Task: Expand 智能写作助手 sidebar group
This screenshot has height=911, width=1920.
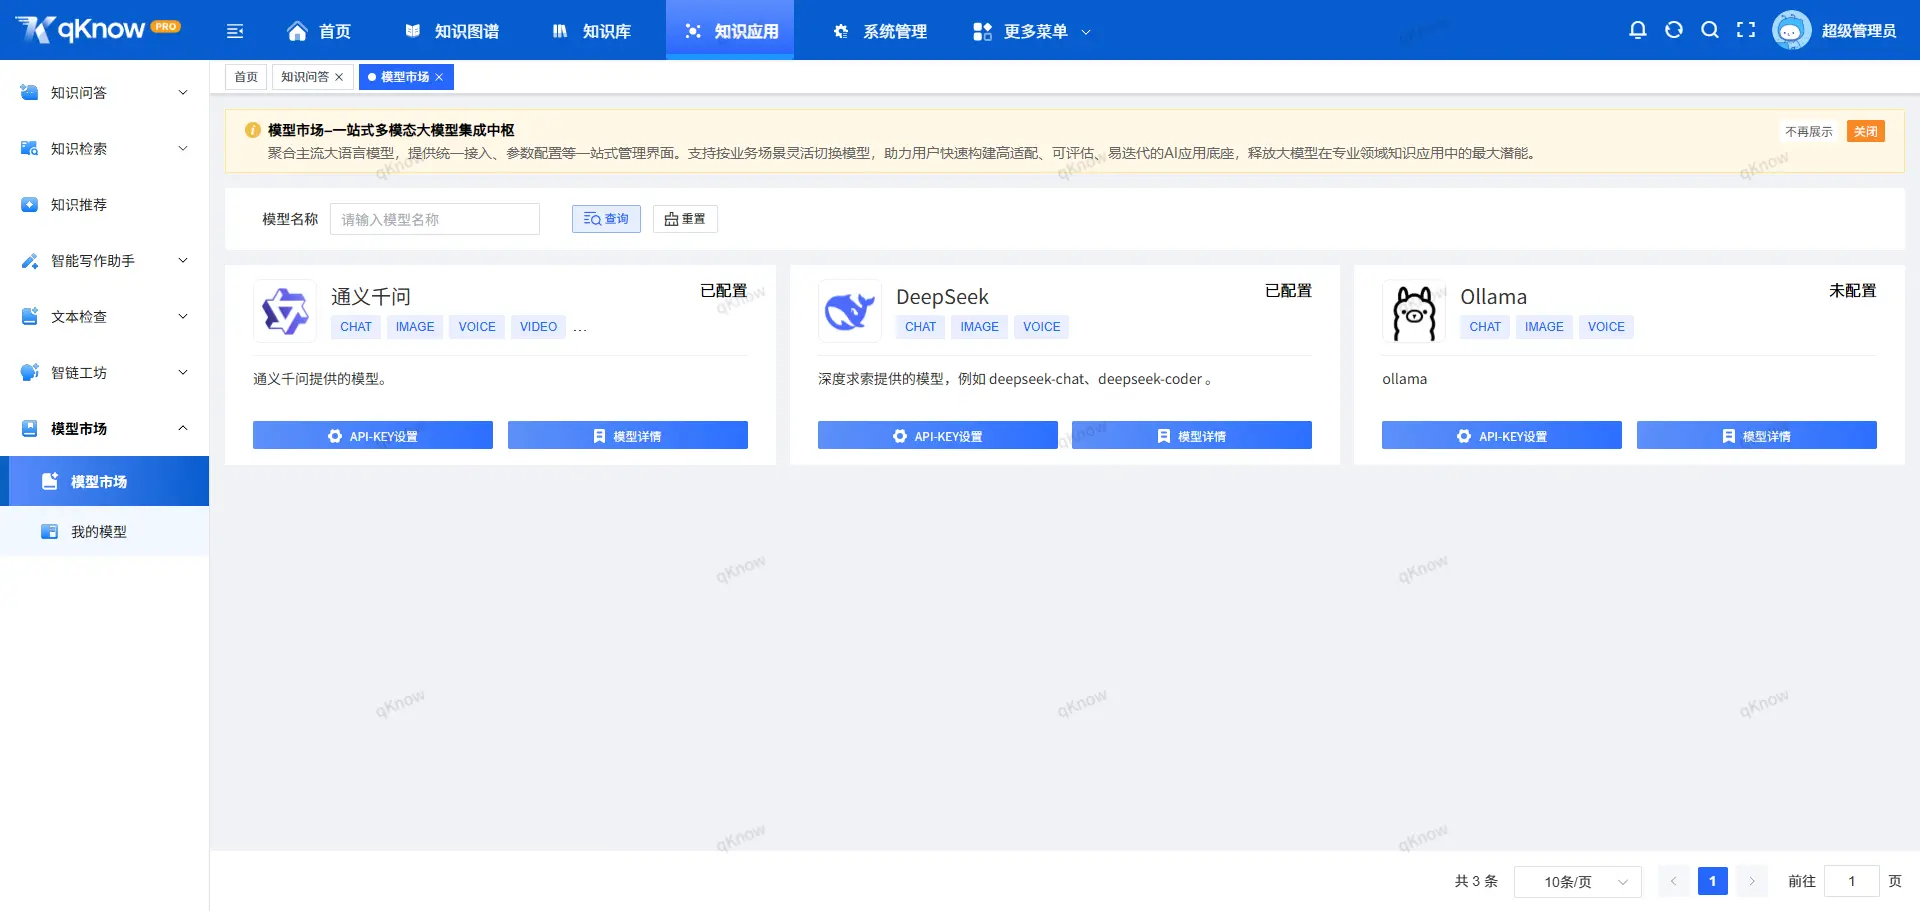Action: [104, 260]
